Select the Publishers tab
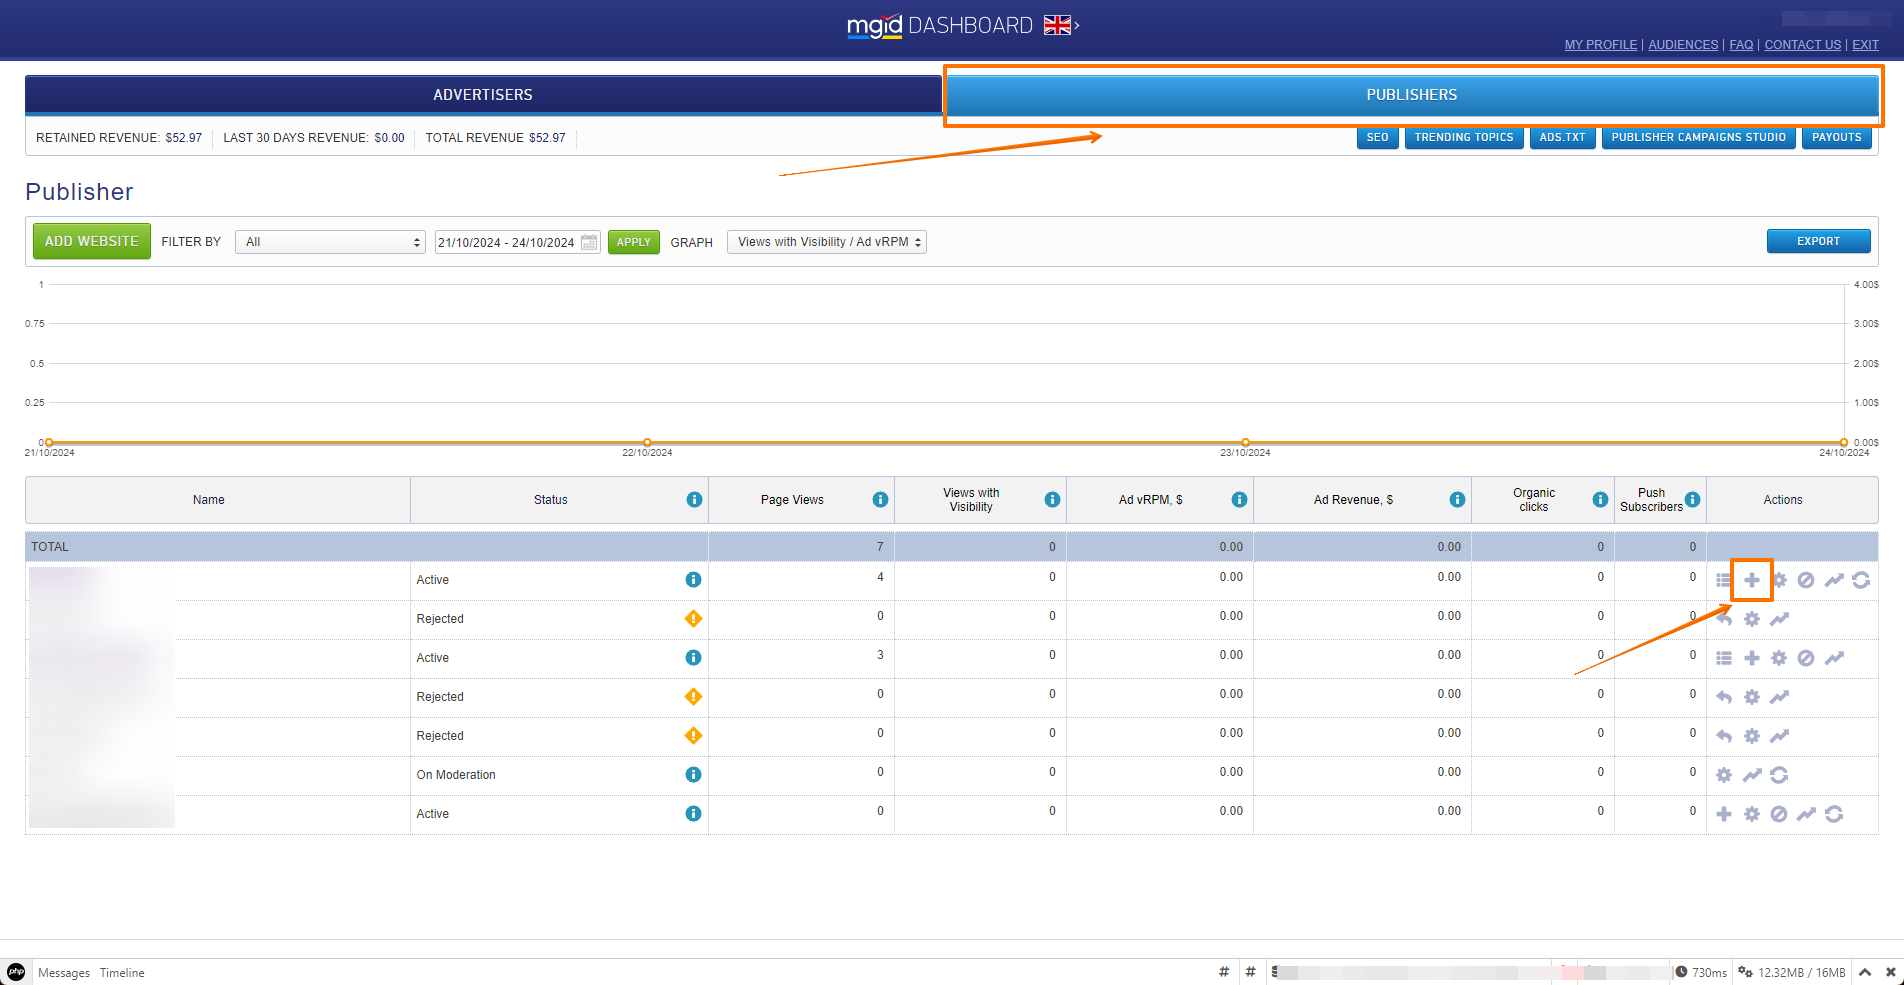 1411,95
